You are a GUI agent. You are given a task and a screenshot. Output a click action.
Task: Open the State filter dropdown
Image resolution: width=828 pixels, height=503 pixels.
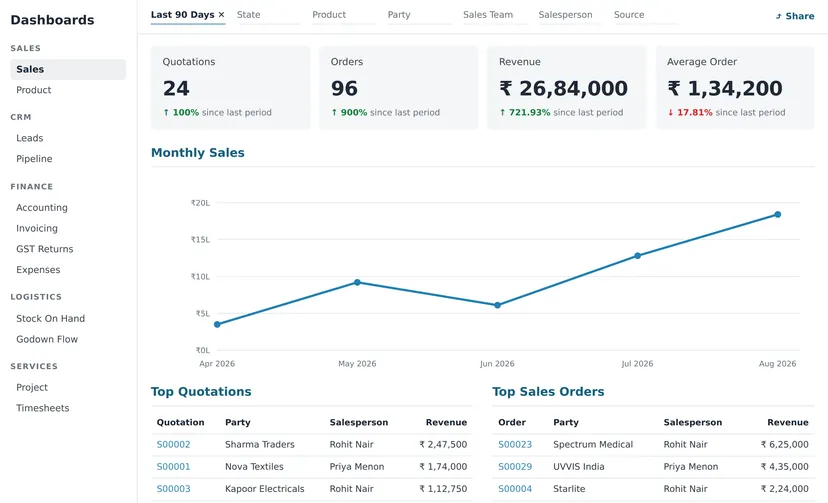point(268,15)
